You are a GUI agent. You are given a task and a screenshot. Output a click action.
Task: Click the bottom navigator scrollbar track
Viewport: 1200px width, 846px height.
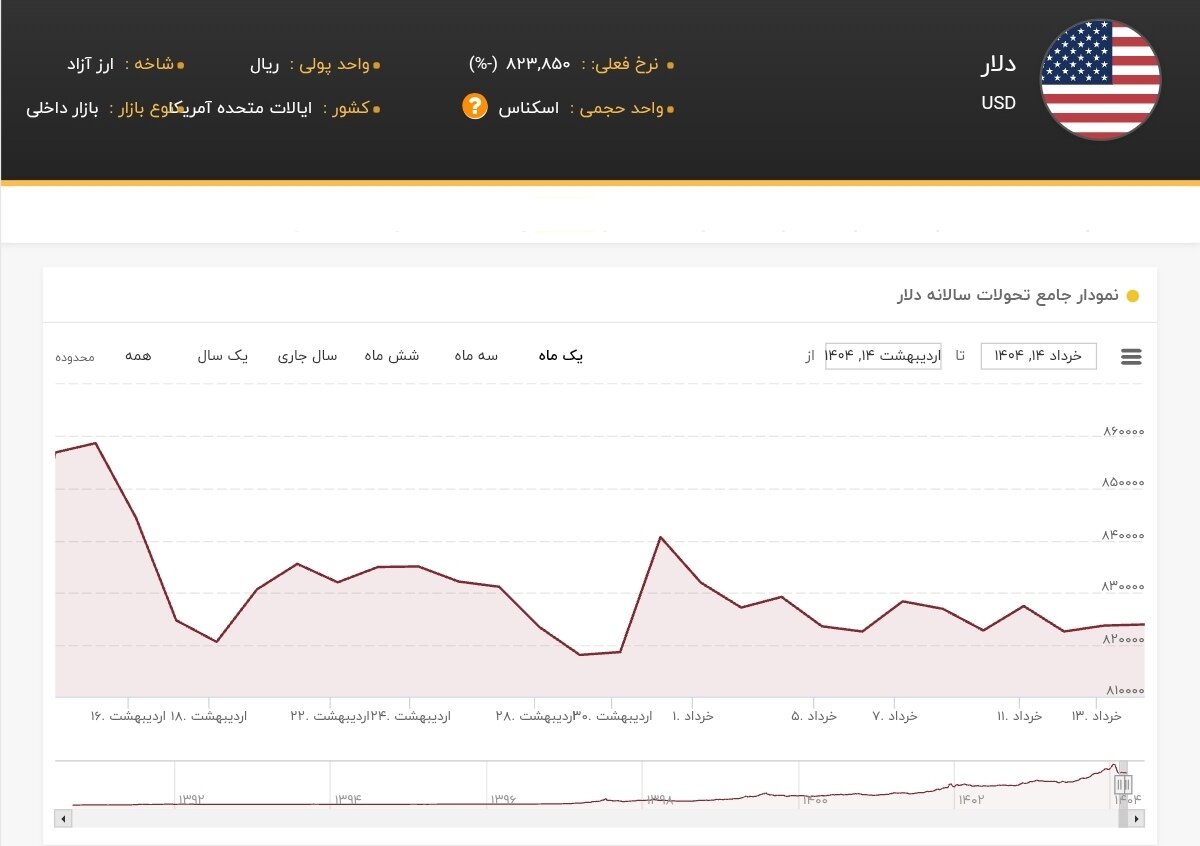click(600, 820)
